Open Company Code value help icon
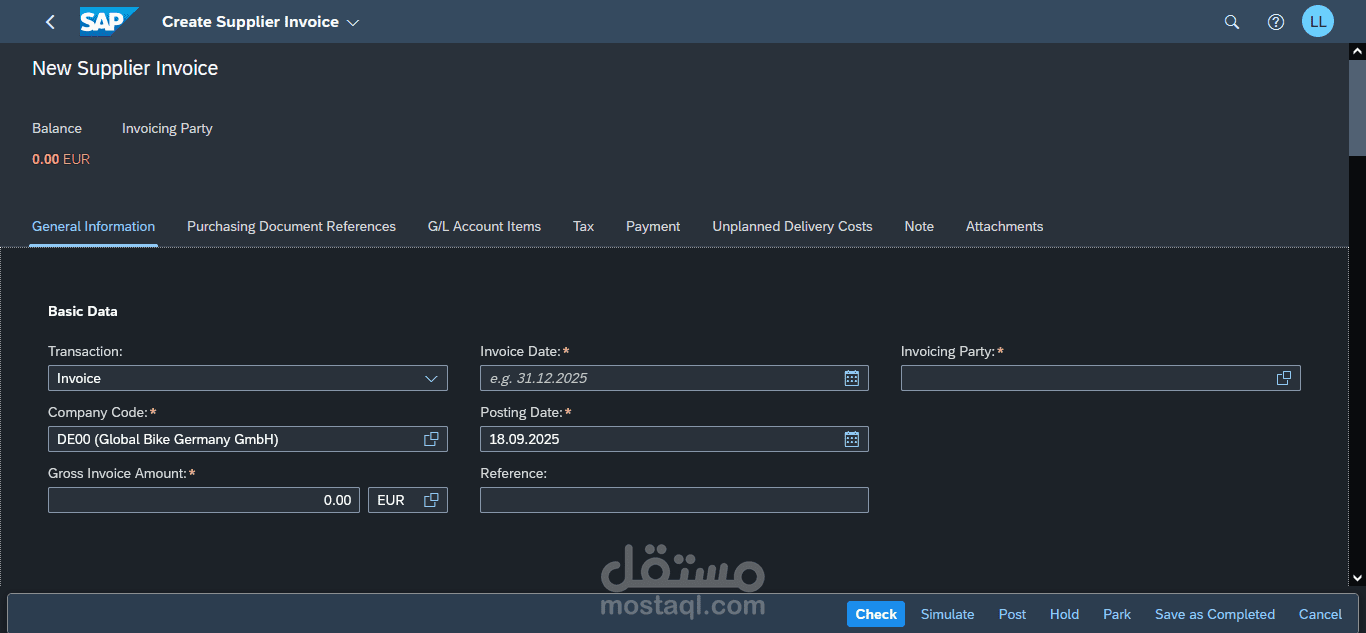Image resolution: width=1366 pixels, height=633 pixels. [431, 439]
